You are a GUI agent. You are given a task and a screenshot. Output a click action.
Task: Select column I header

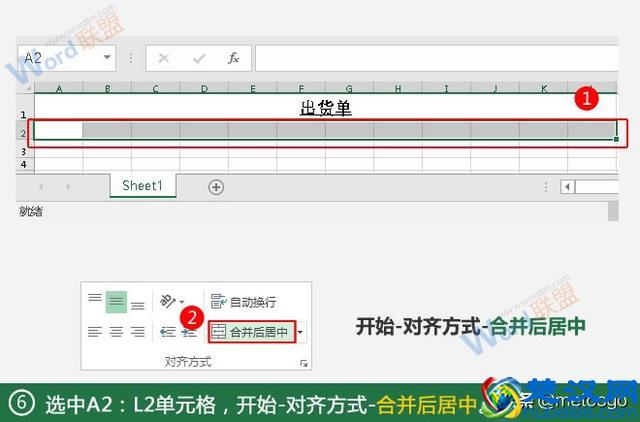pos(447,88)
